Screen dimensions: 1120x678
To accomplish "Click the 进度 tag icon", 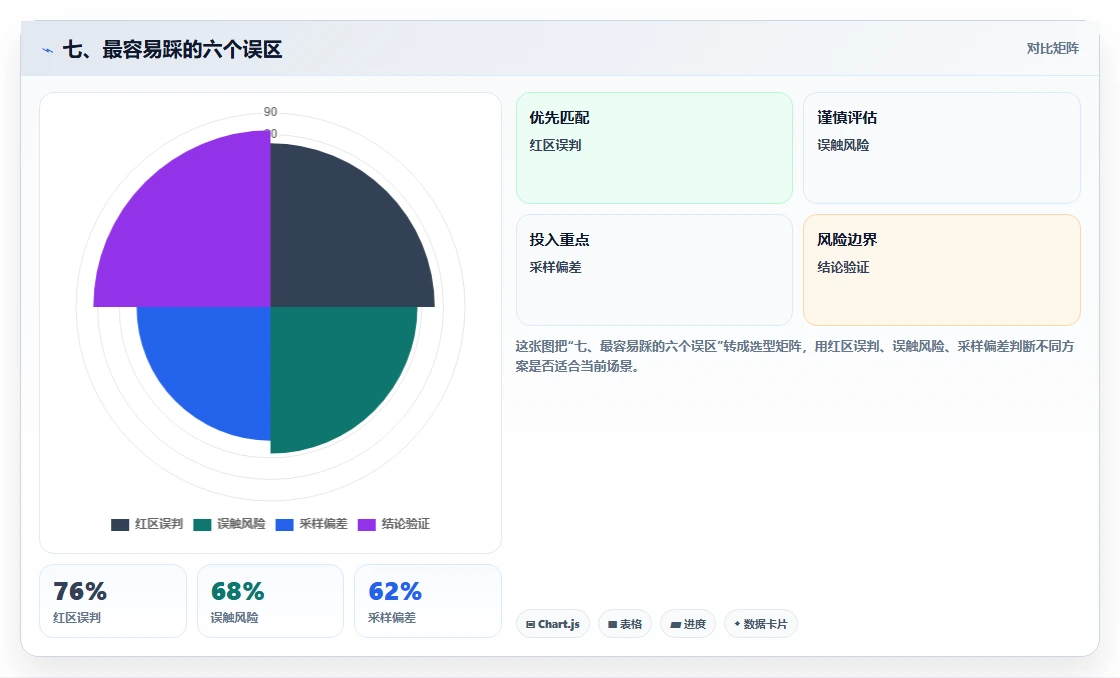I will (675, 624).
